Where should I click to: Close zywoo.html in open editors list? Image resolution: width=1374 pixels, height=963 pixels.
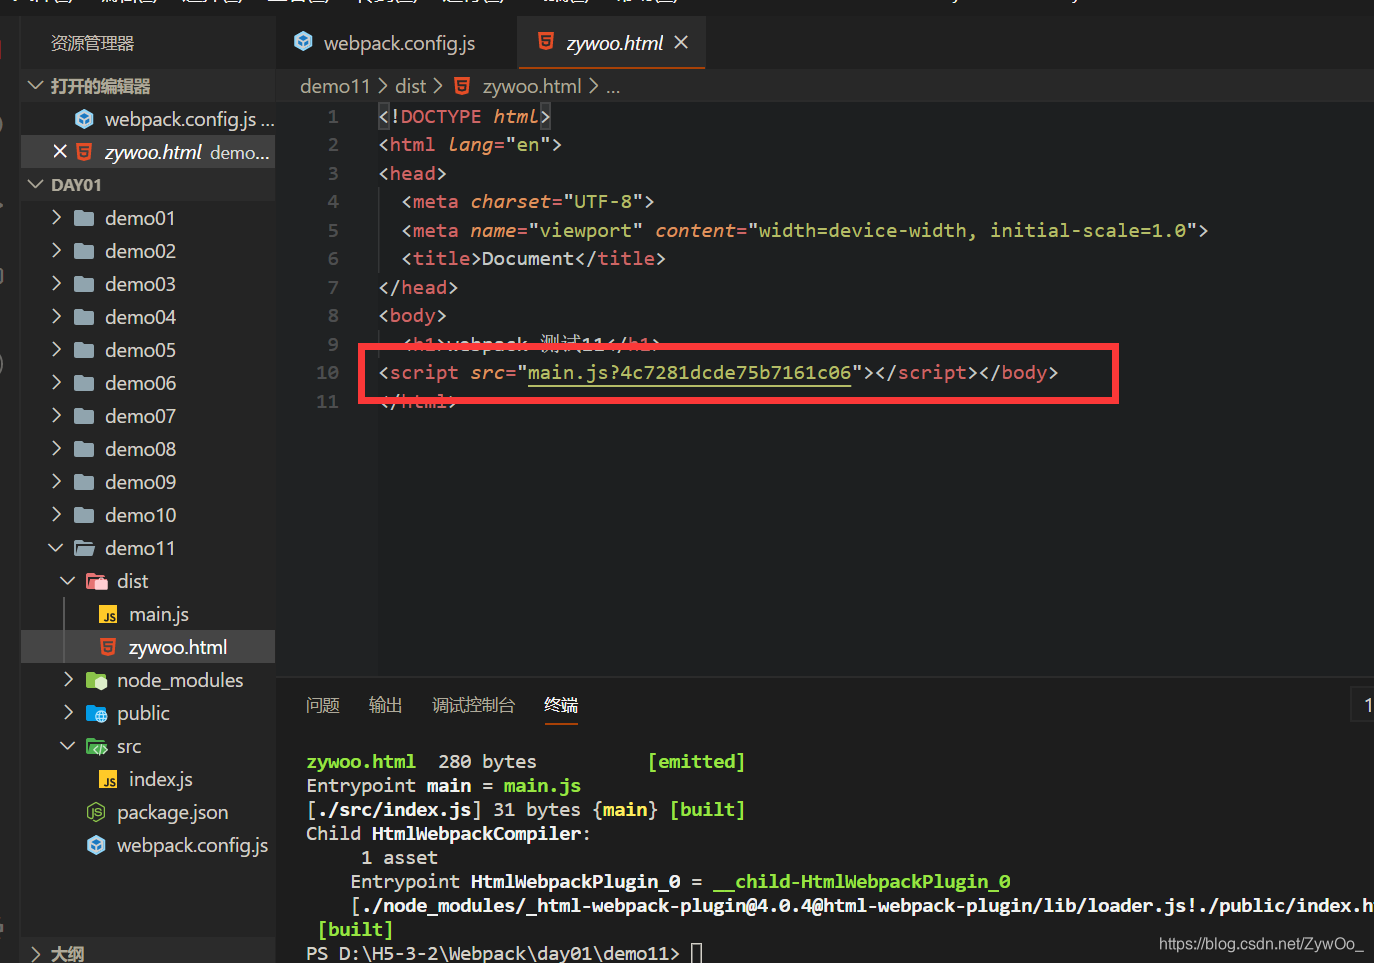[60, 152]
